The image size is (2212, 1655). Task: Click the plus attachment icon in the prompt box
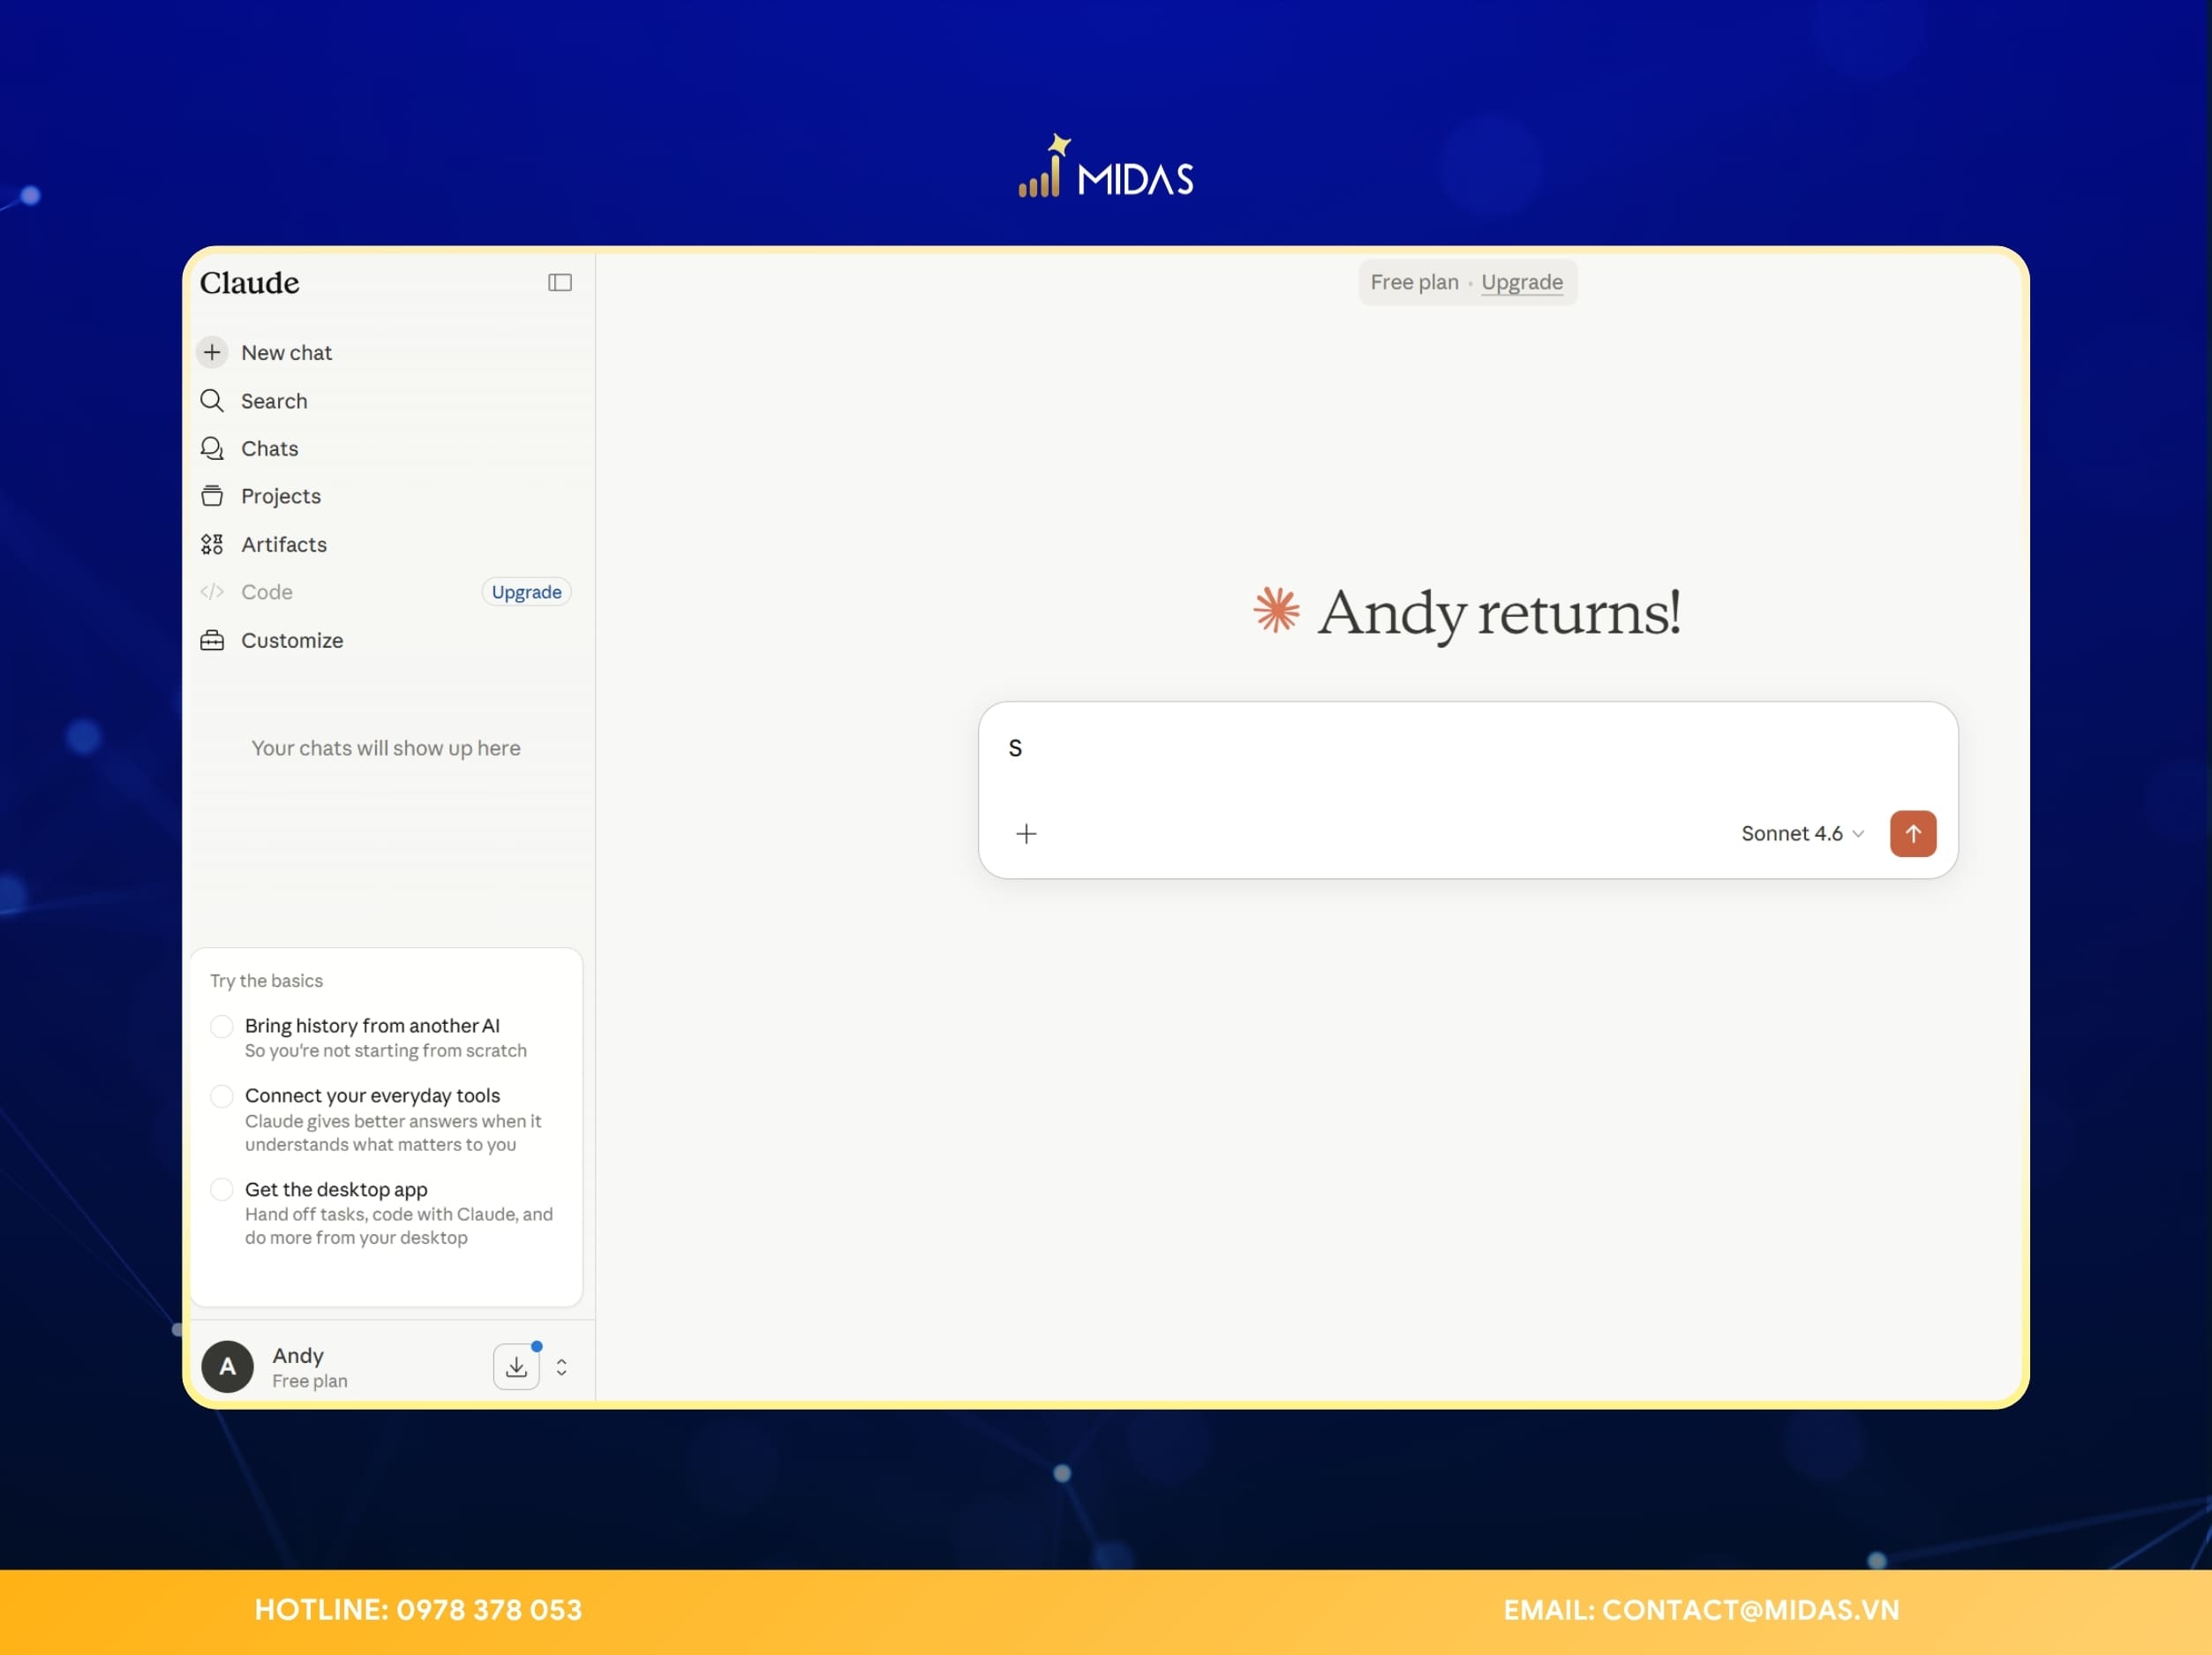click(x=1026, y=834)
